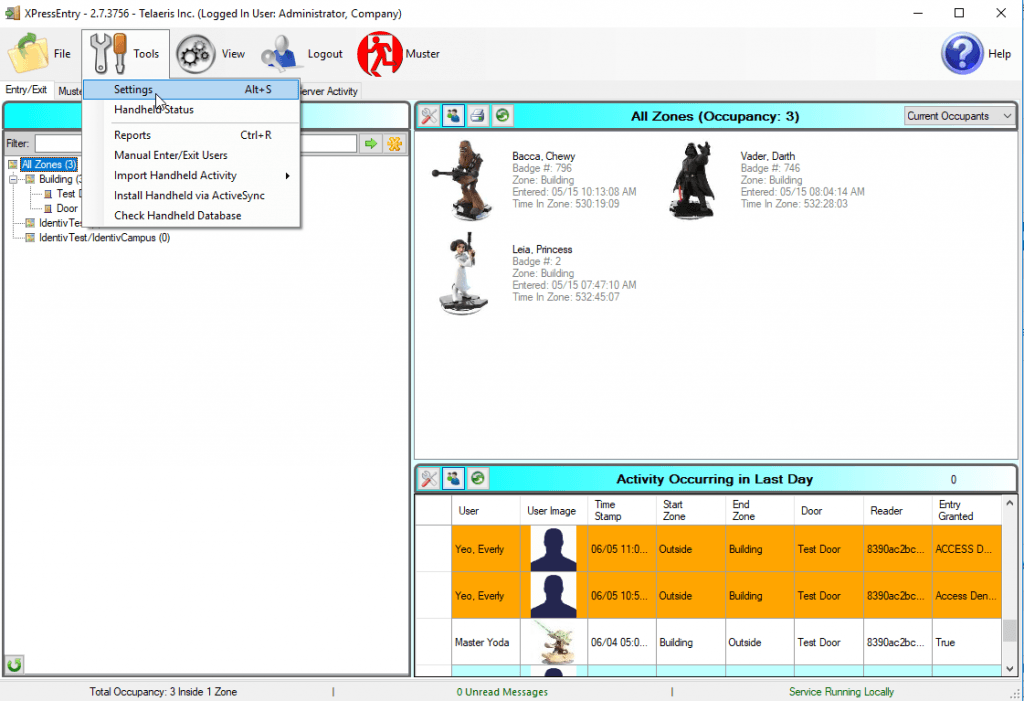Click the green arrow beside the Filter field
Screen dimensions: 1024x701
371,144
